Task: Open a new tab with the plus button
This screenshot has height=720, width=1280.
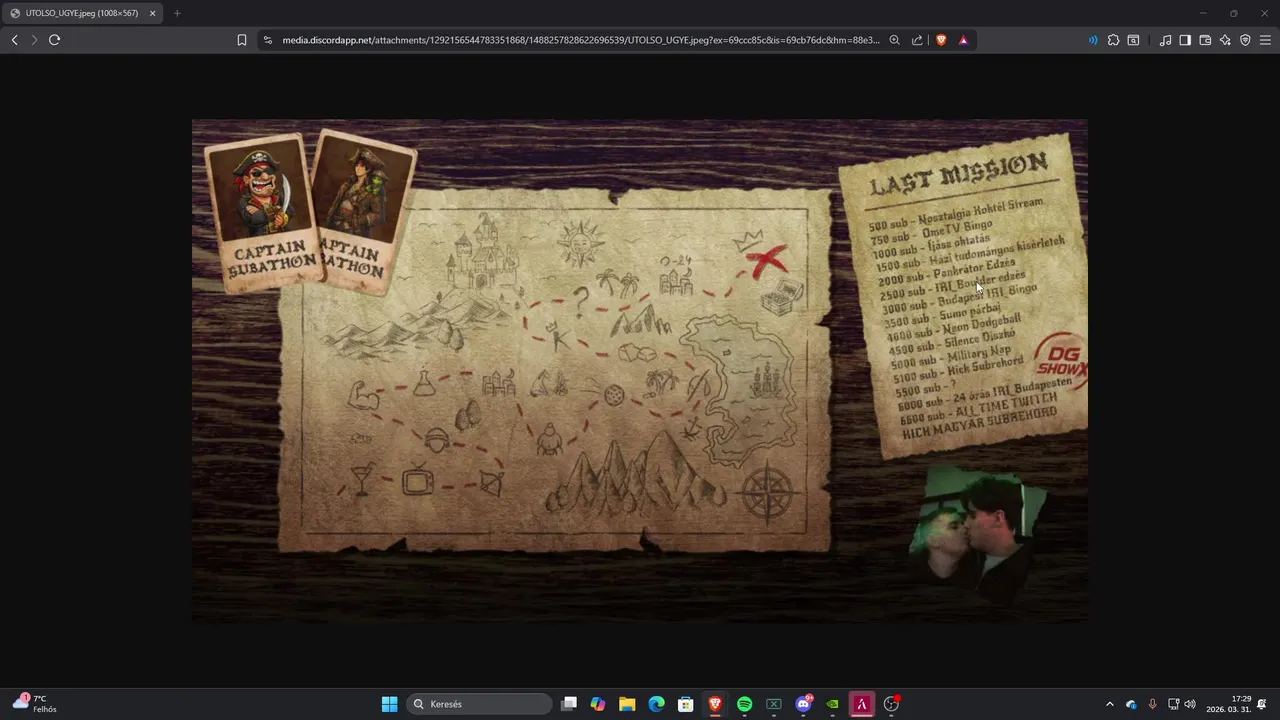Action: tap(177, 13)
